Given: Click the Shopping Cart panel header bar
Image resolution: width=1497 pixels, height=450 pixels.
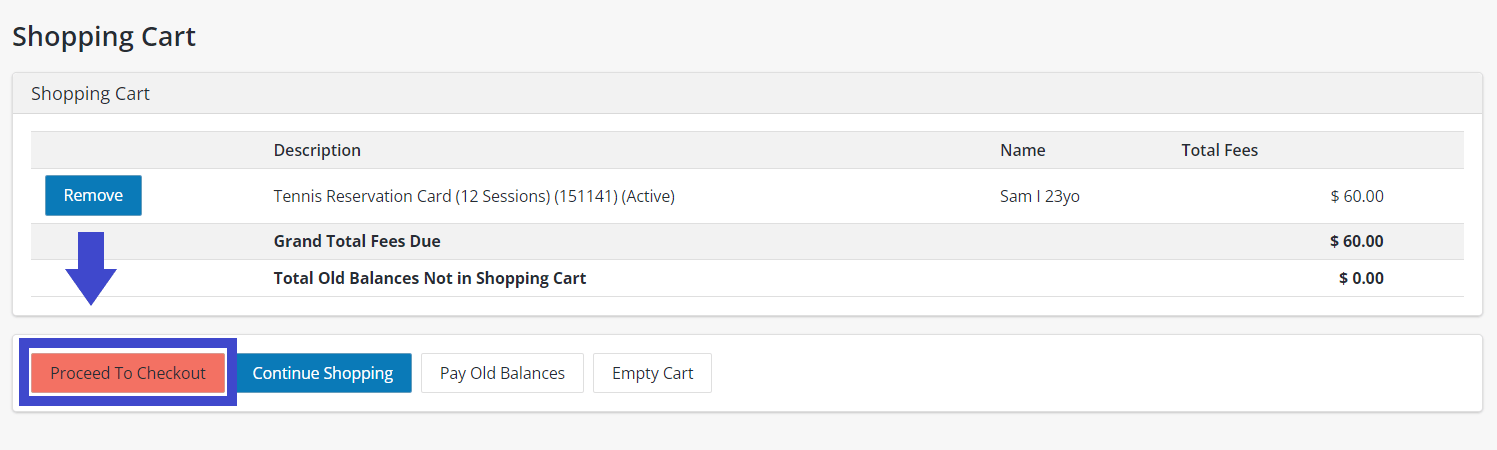Looking at the screenshot, I should click(746, 94).
